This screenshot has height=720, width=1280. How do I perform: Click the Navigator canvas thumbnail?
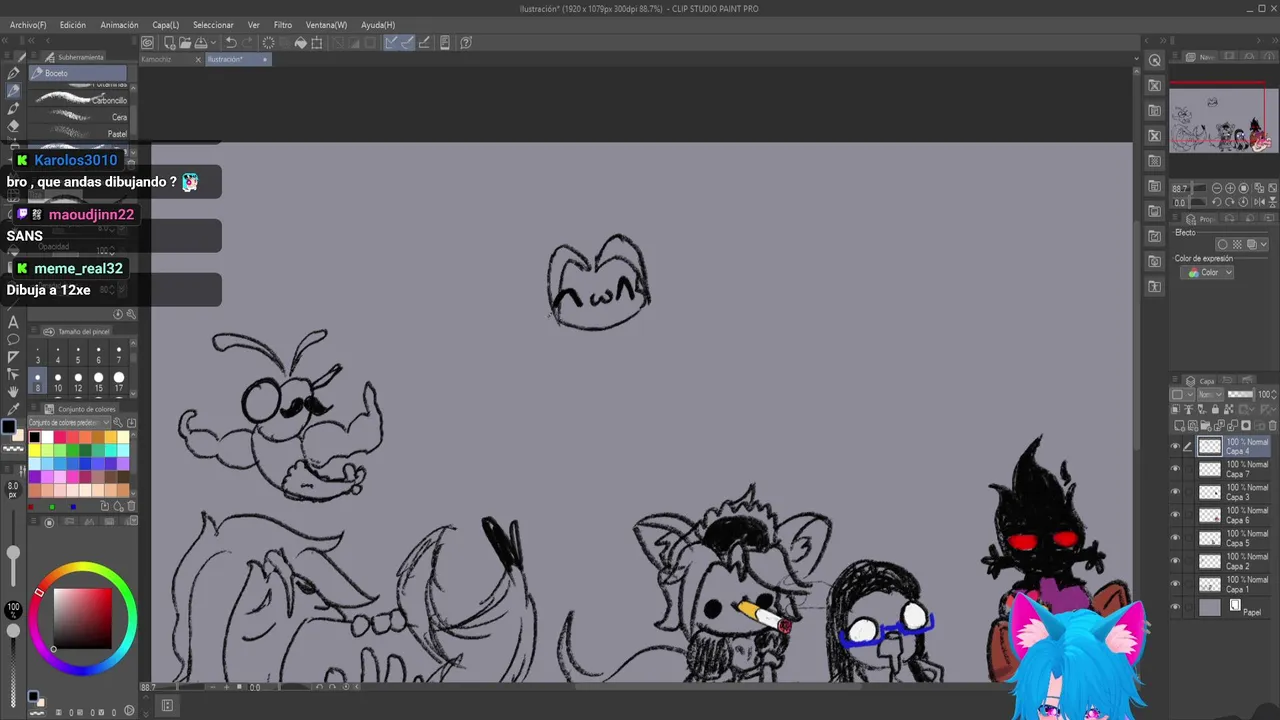click(x=1223, y=120)
